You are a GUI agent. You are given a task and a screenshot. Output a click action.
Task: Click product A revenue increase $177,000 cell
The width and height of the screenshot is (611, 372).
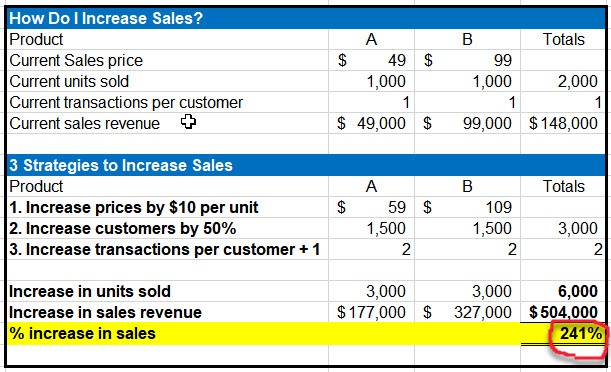pos(371,312)
